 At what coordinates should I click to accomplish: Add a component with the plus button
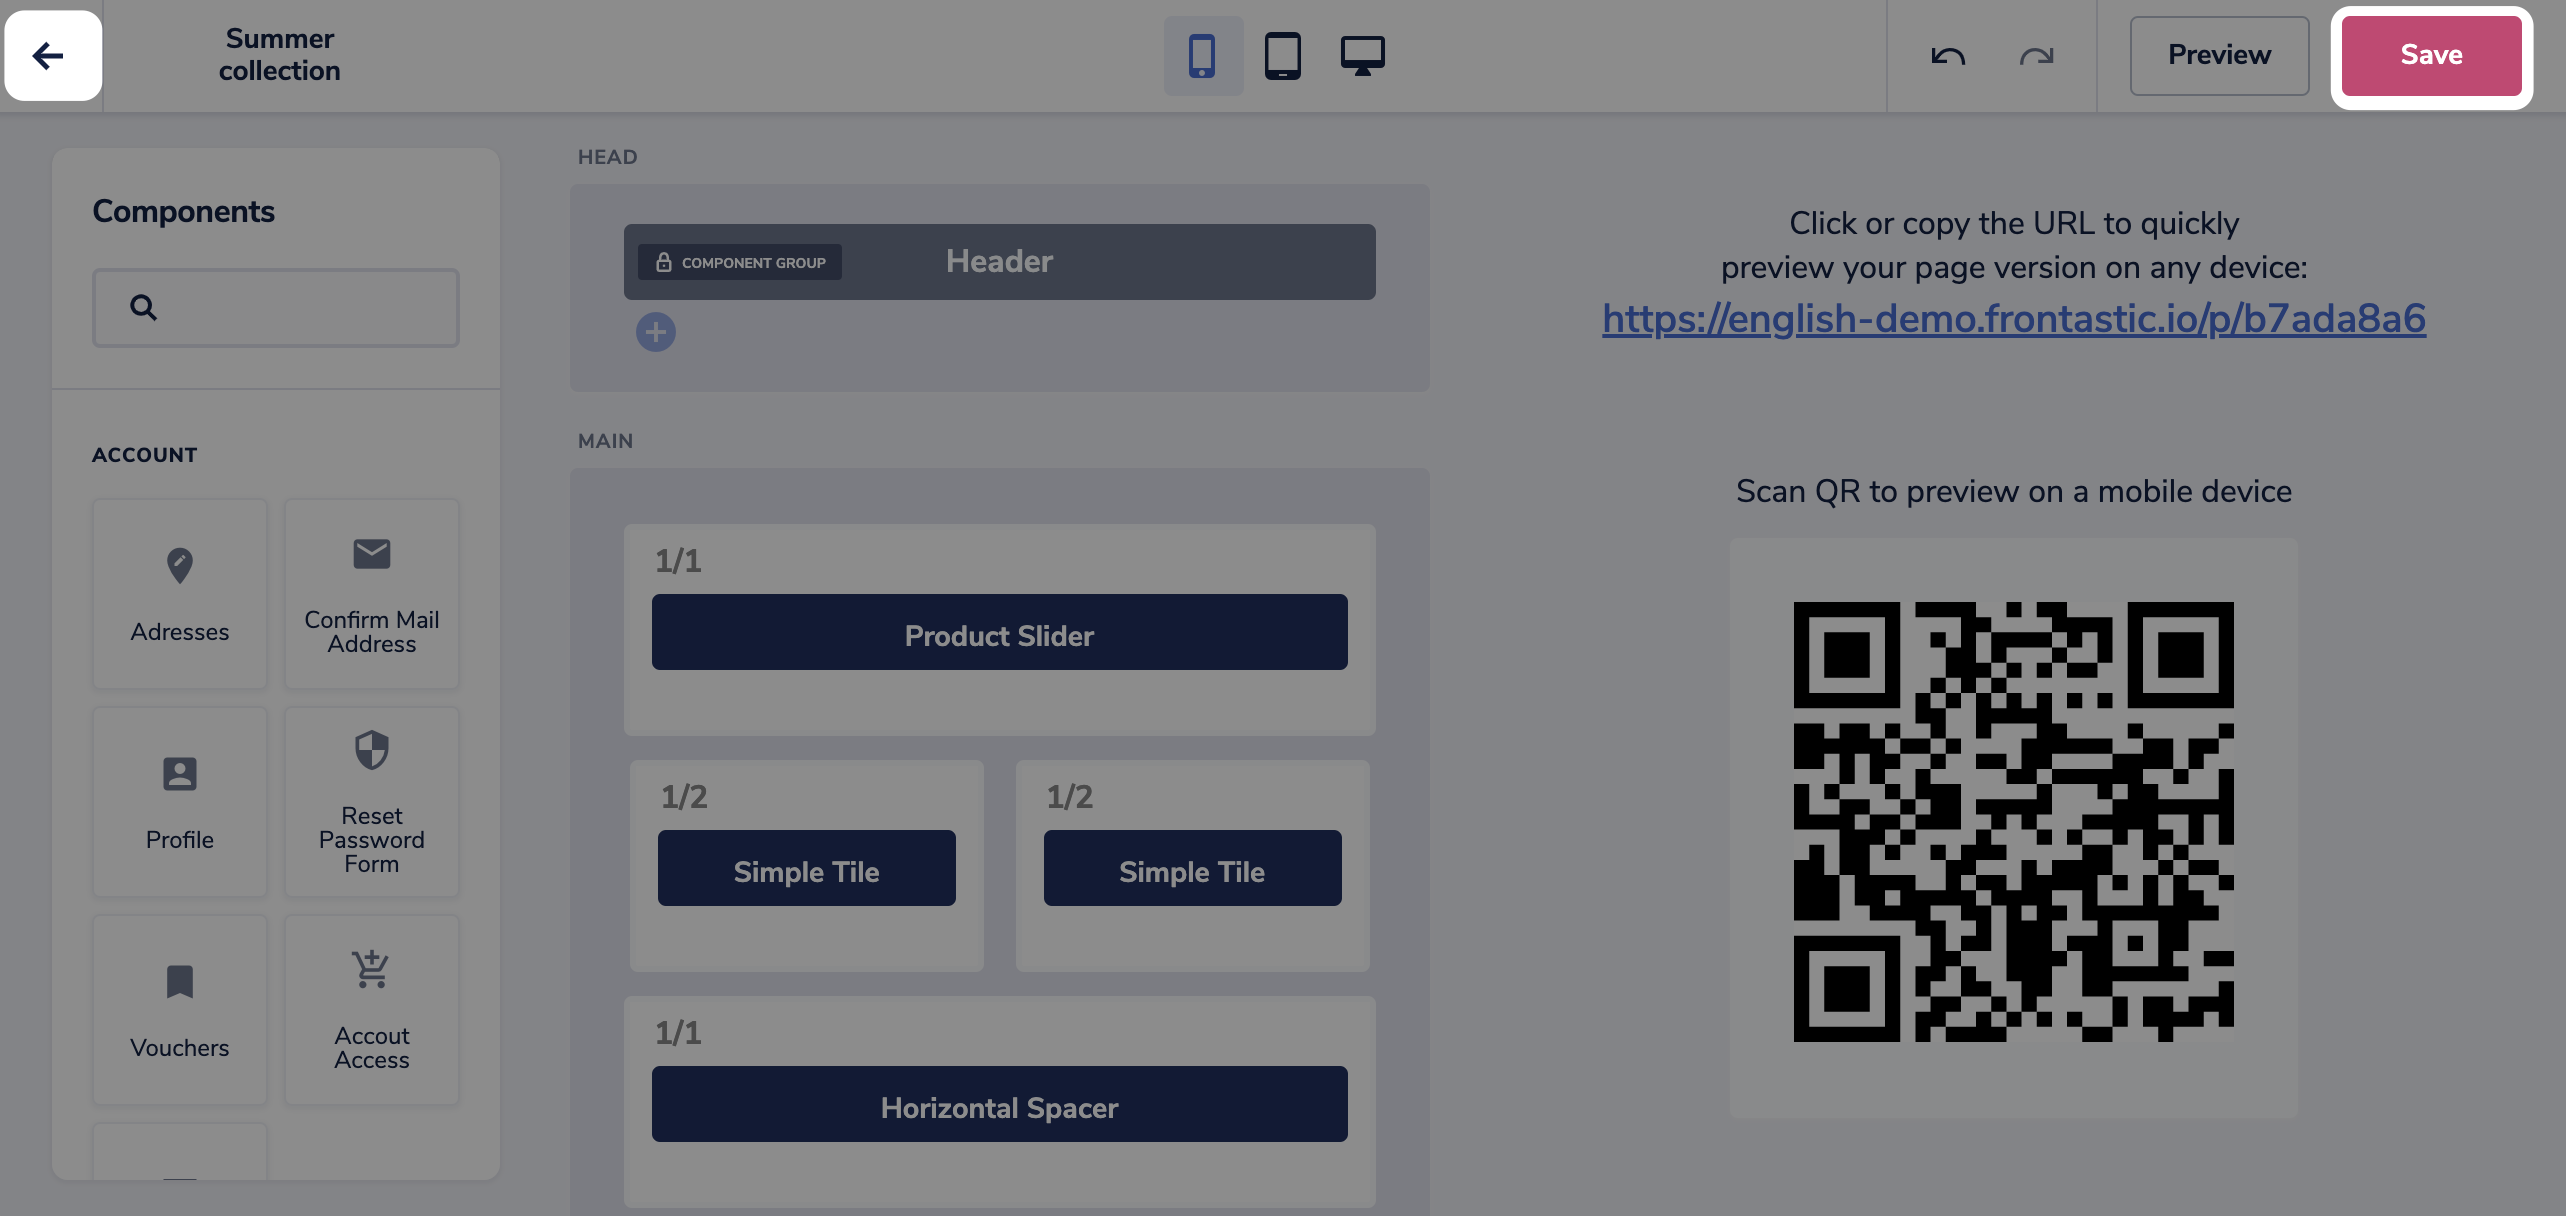coord(656,332)
